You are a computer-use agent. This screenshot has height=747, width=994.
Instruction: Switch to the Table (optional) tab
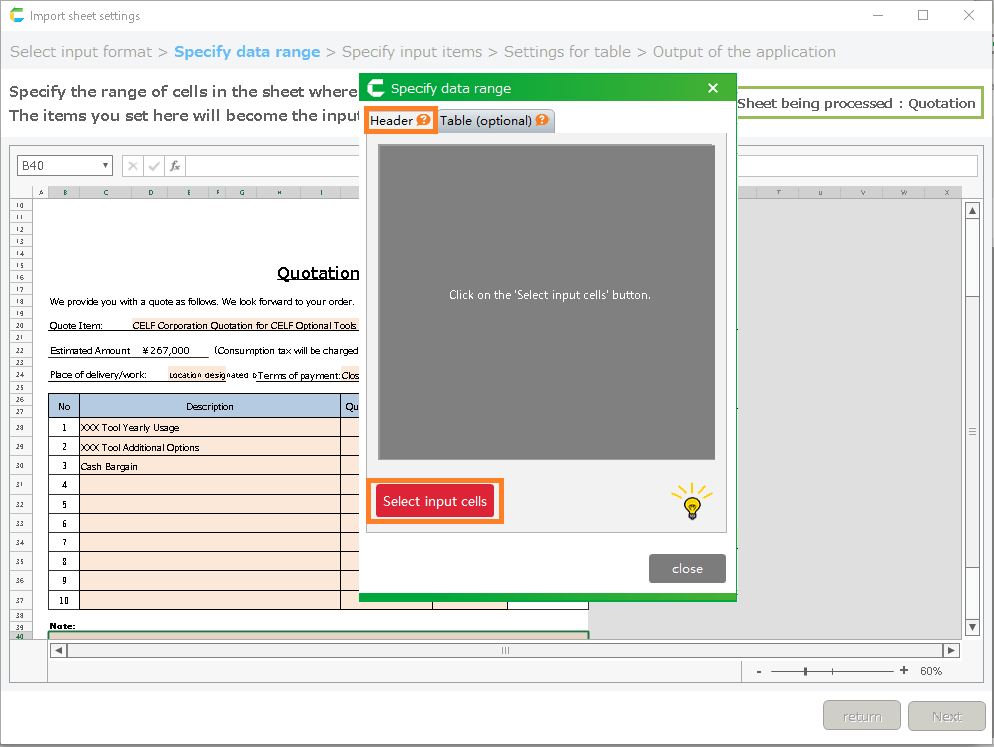[486, 120]
